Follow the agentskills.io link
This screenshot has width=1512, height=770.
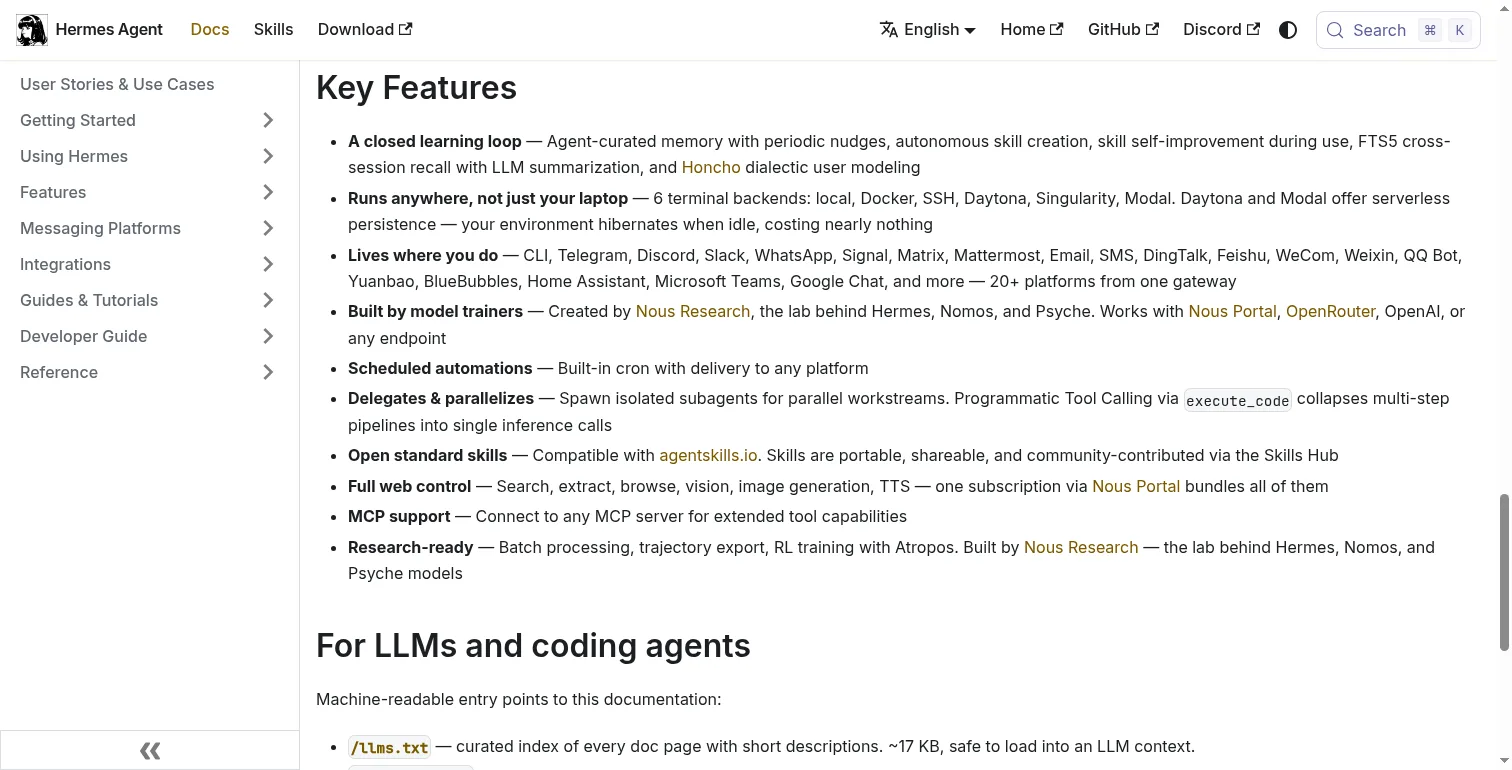708,456
